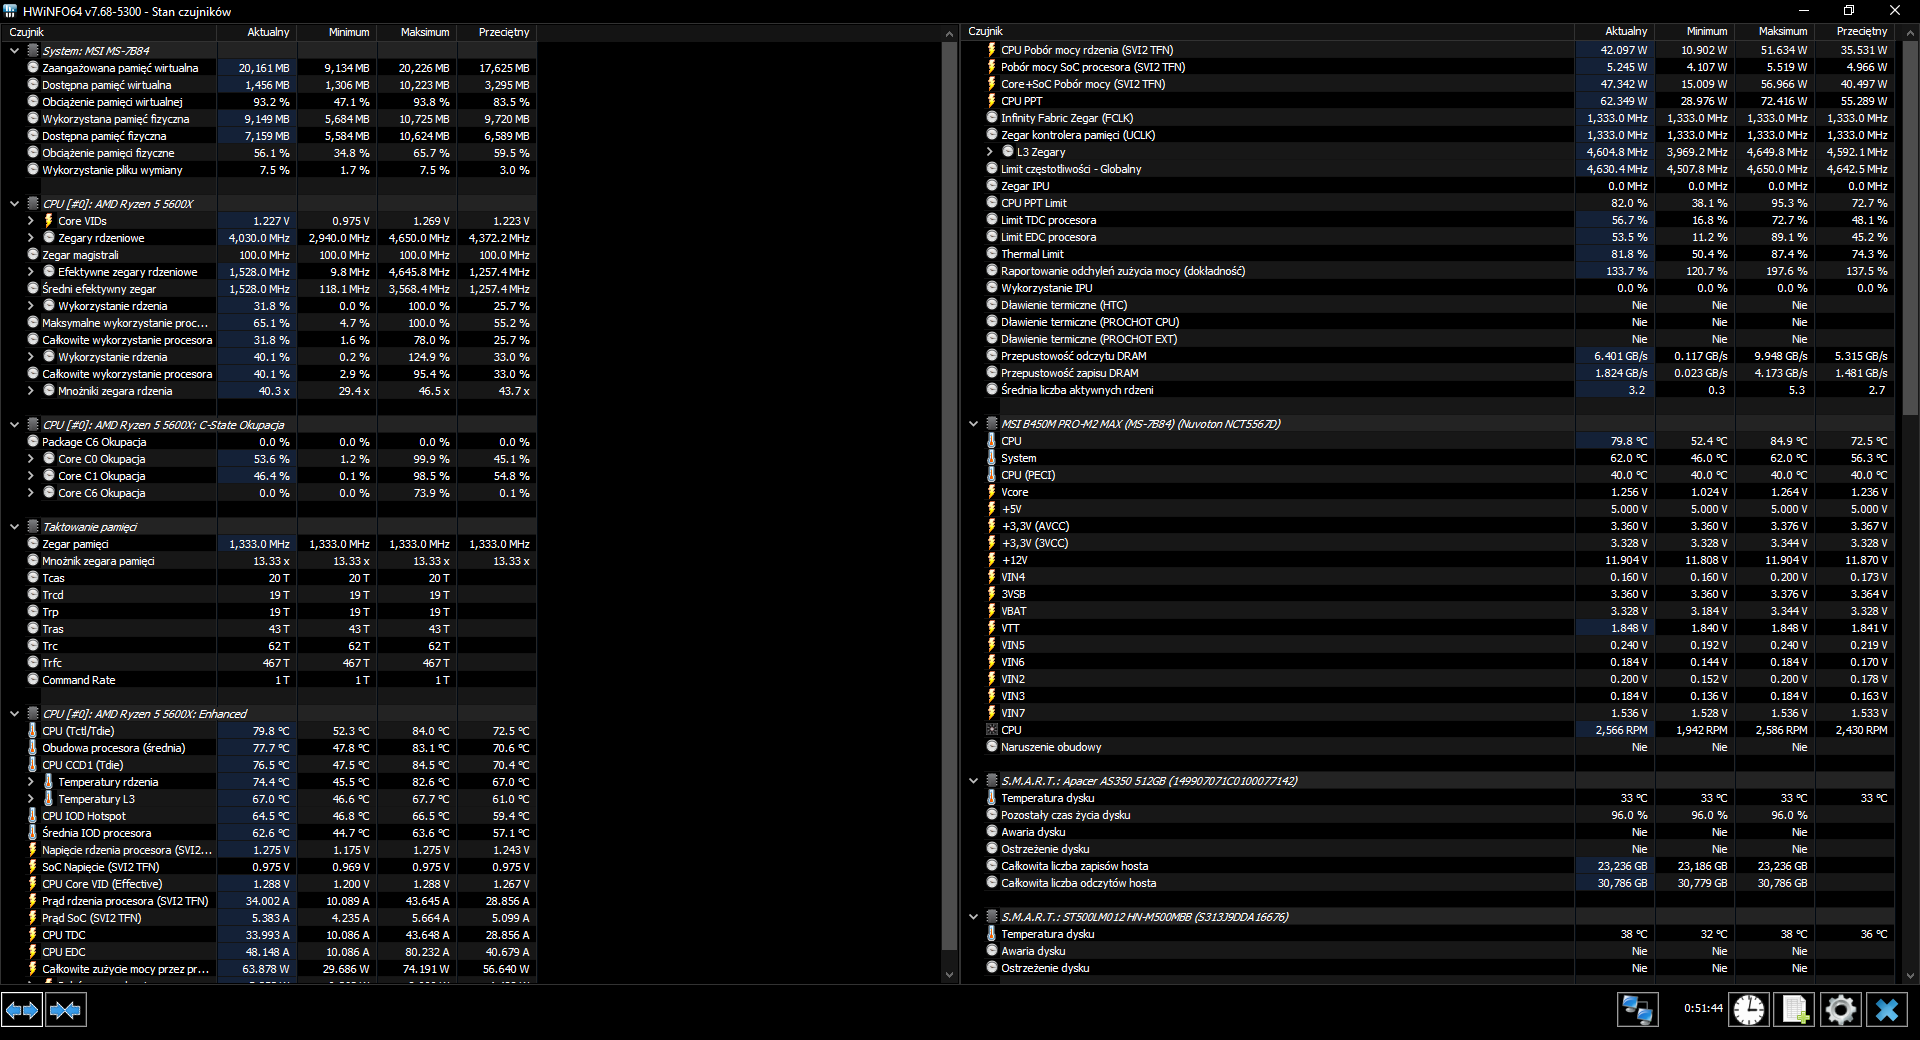Click the lightning icon beside CPU EDC

32,952
